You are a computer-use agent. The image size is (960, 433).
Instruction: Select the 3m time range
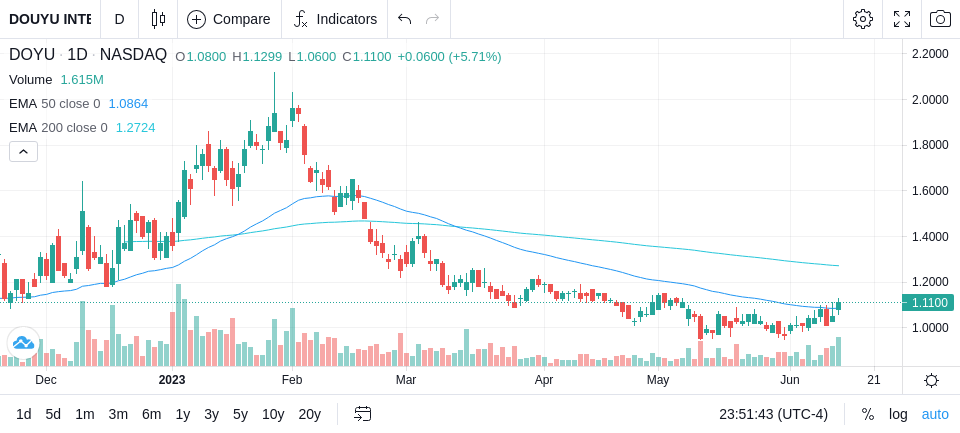(x=118, y=414)
